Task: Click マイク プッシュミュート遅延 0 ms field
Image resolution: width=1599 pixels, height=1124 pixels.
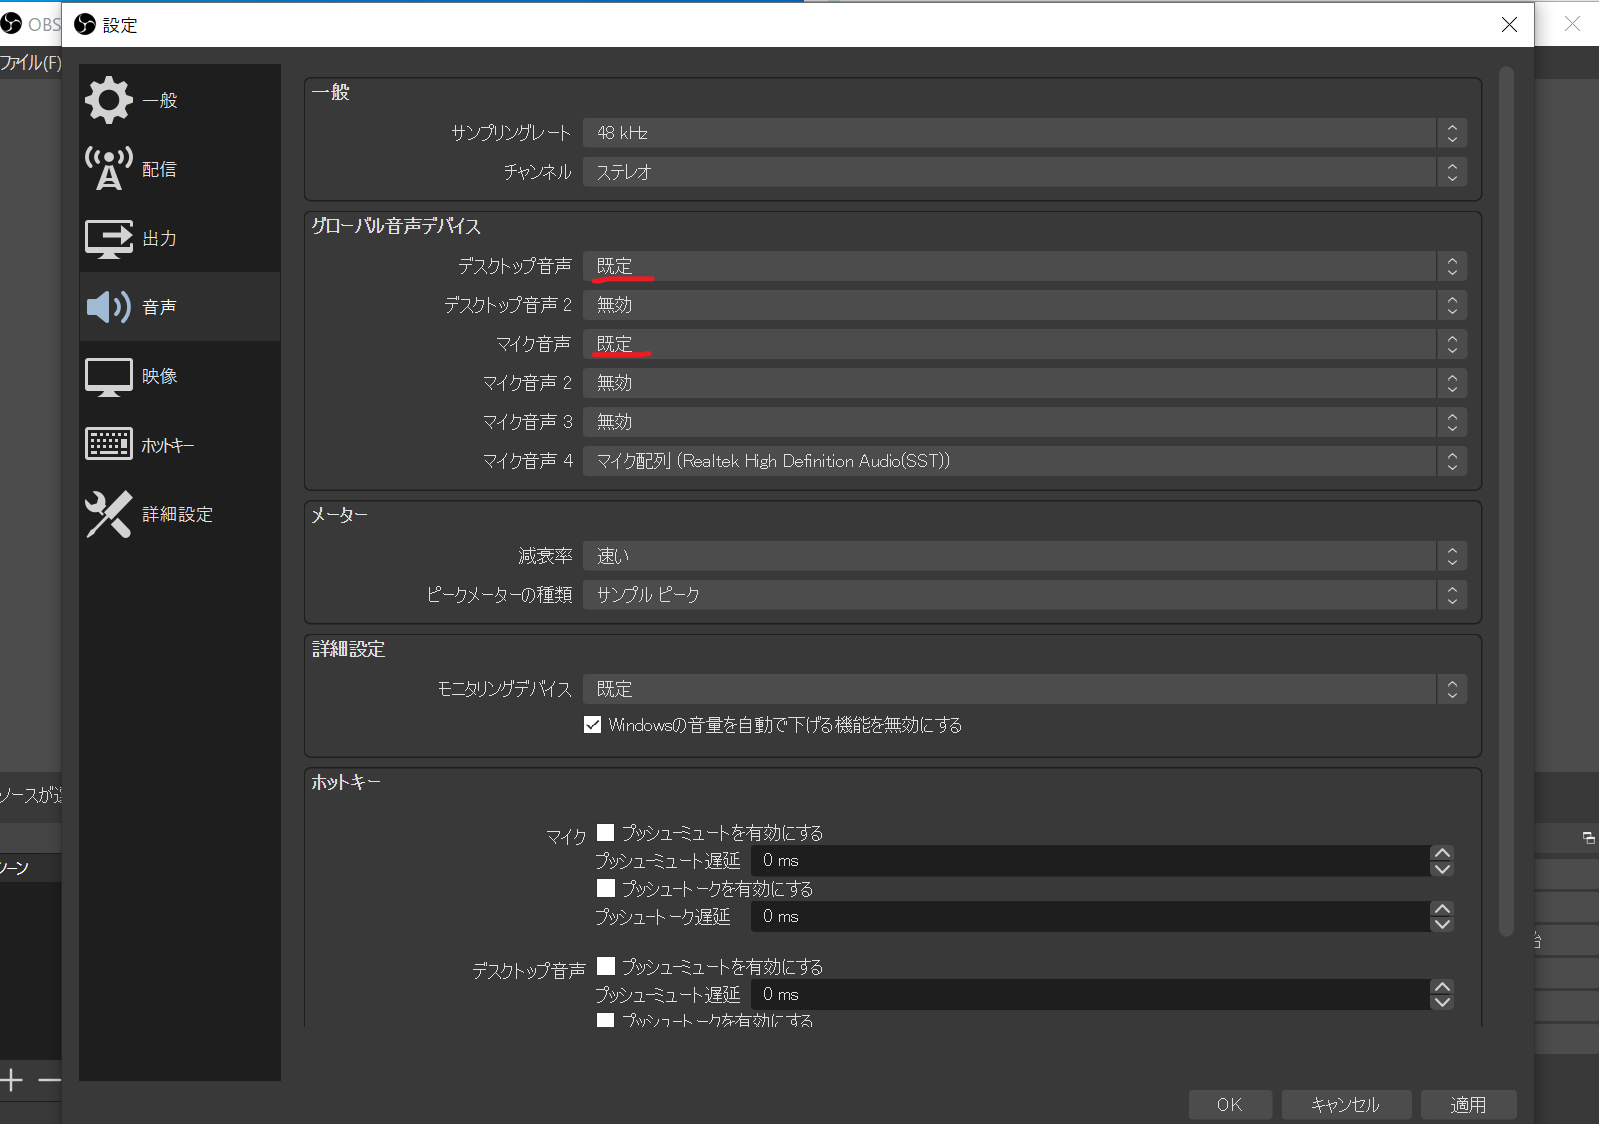Action: [1090, 861]
